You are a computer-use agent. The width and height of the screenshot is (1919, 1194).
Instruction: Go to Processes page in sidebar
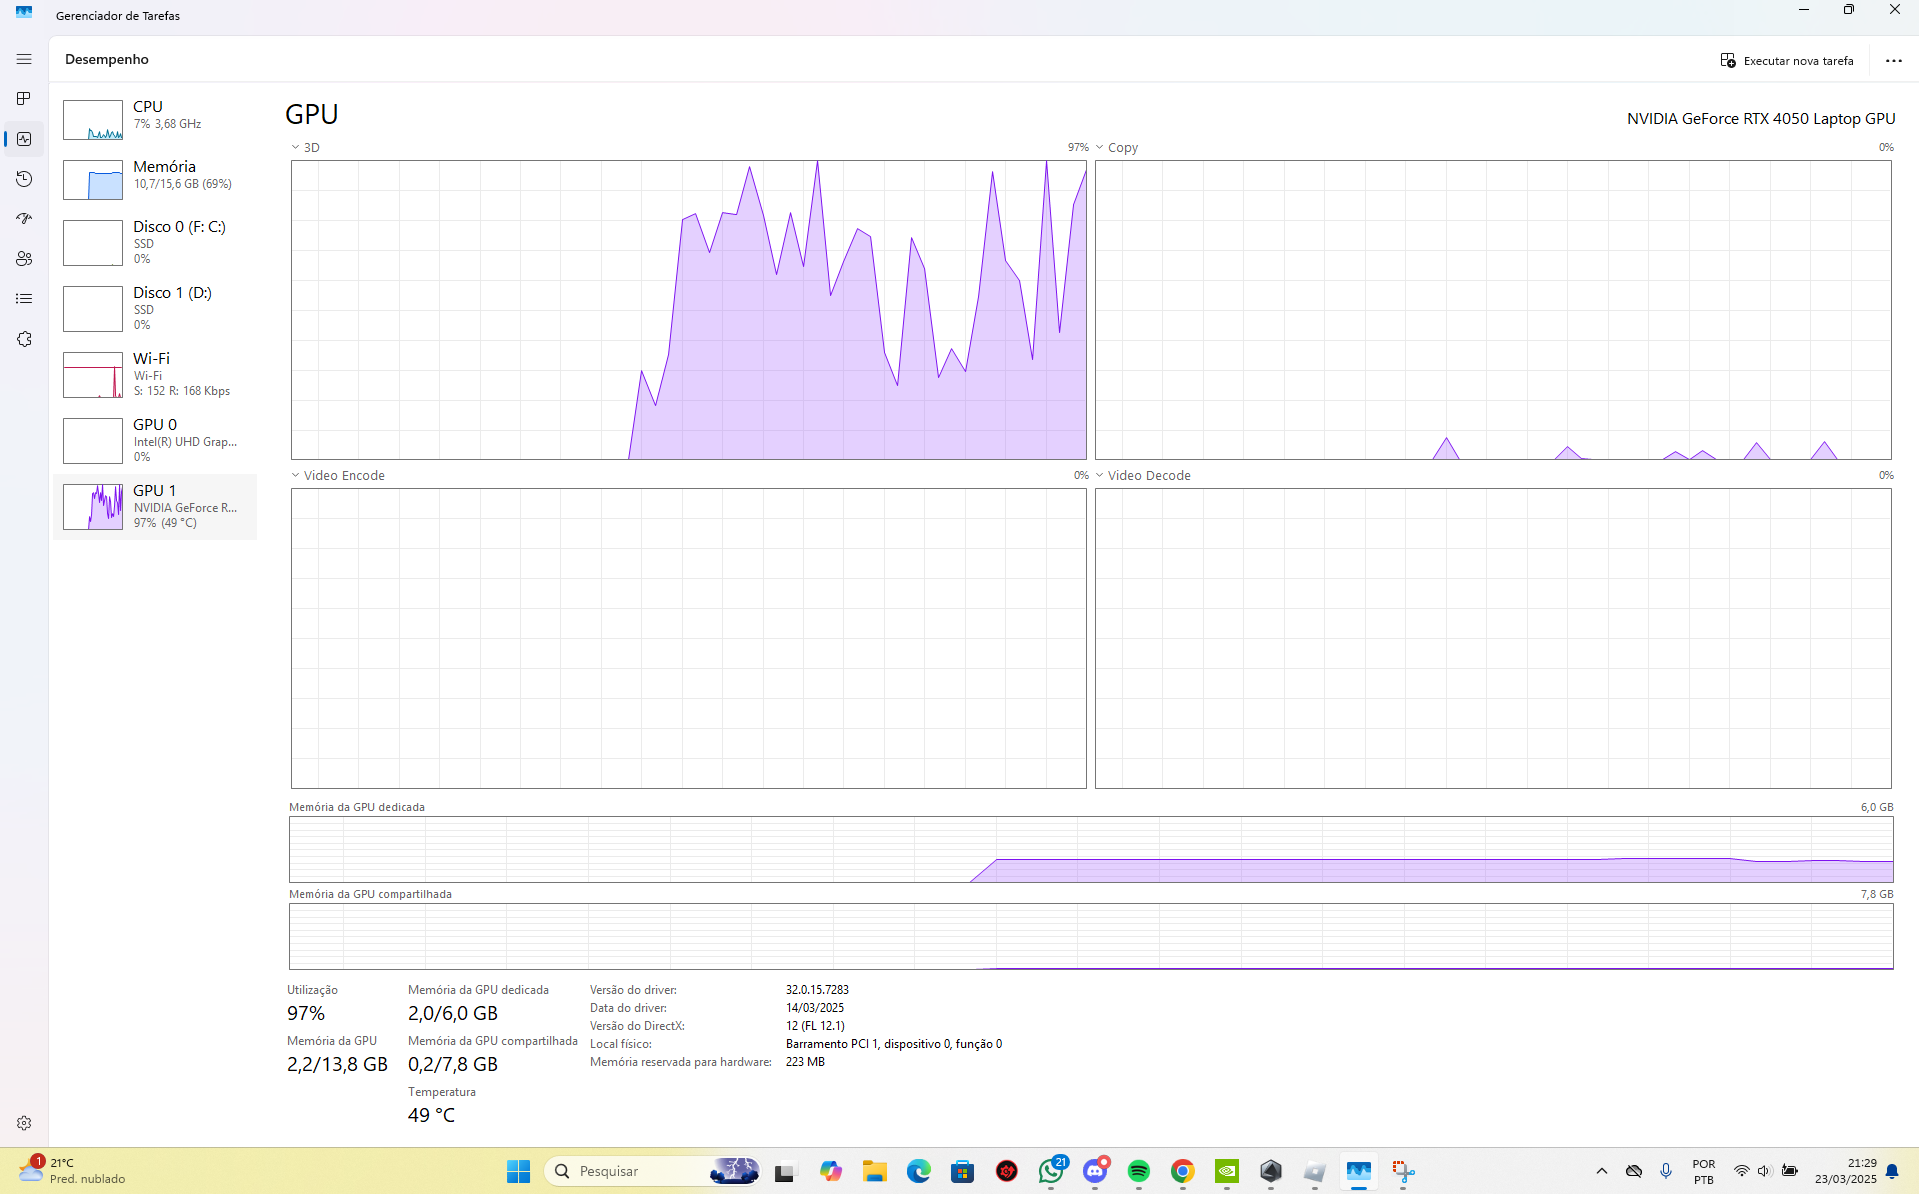(x=24, y=99)
